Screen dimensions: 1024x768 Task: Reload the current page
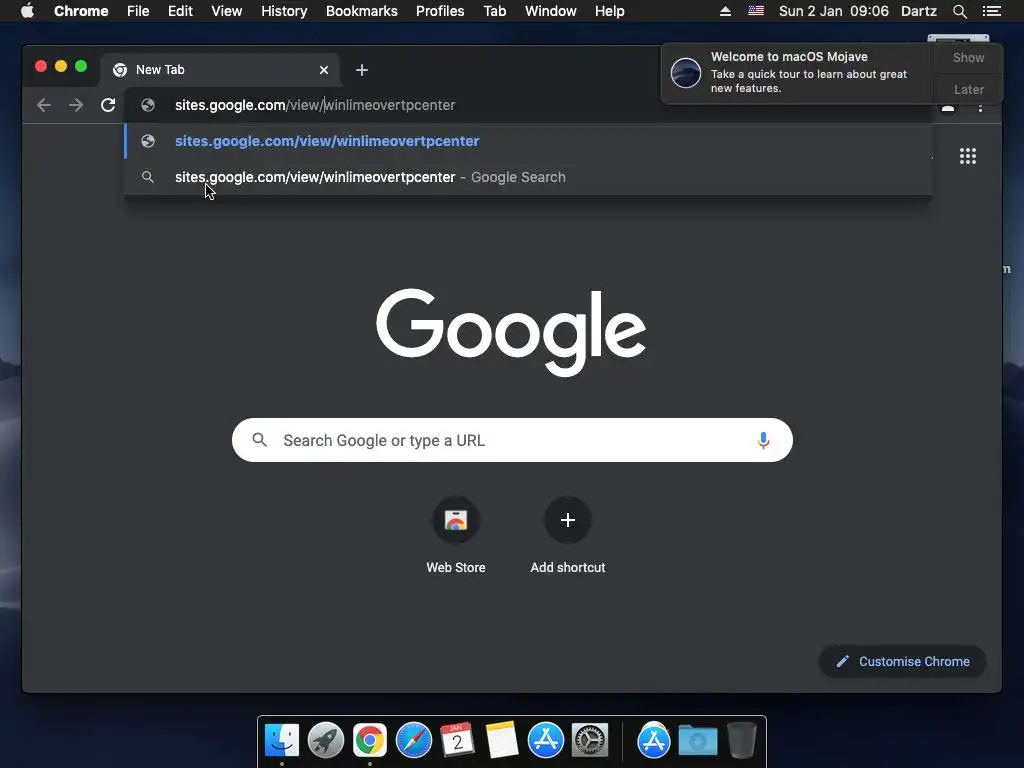click(x=108, y=105)
